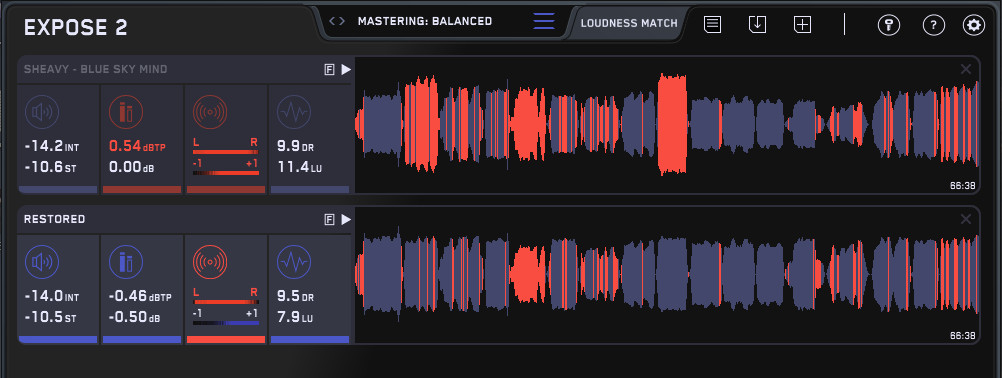
Task: Toggle the F filter button on Restored track
Action: [x=330, y=220]
